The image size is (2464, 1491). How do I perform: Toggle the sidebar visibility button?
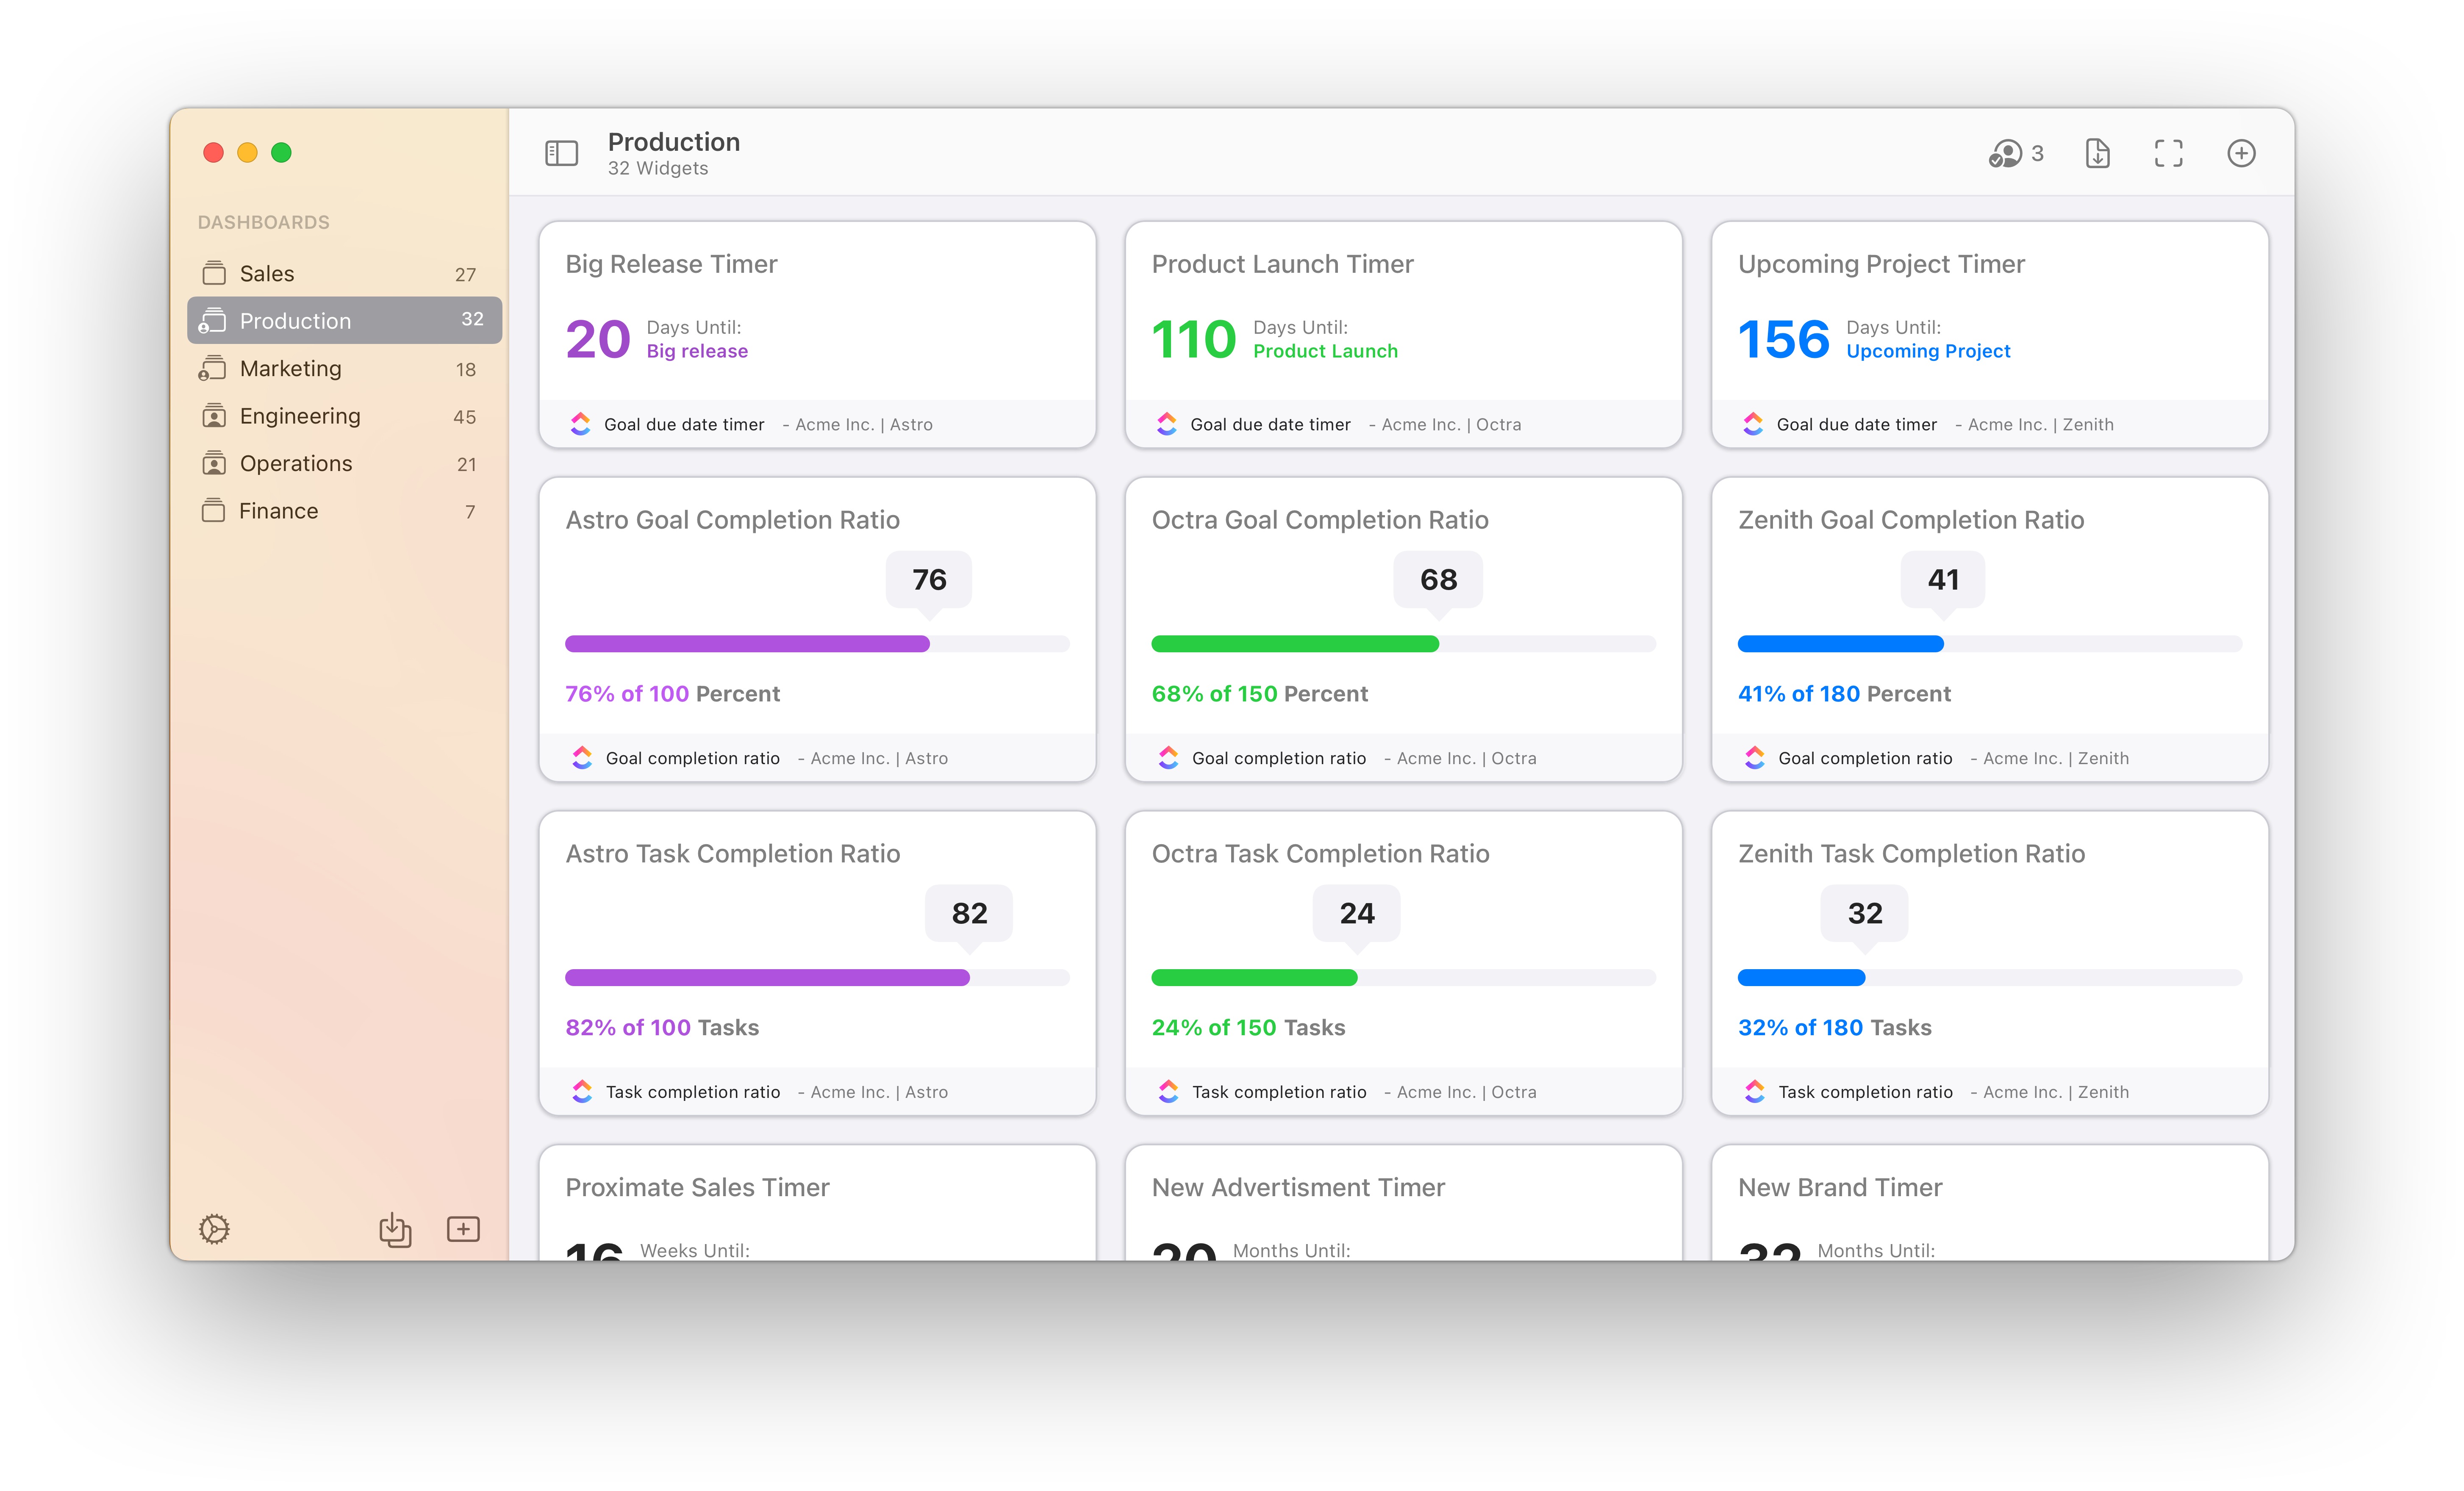561,153
